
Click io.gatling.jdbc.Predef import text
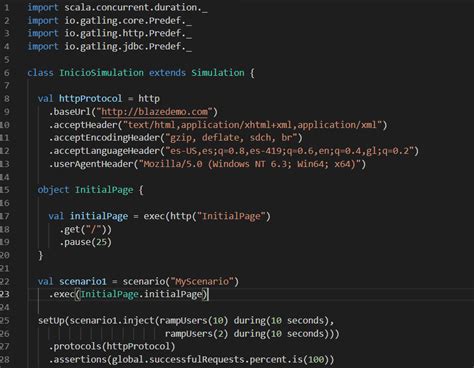click(x=128, y=47)
